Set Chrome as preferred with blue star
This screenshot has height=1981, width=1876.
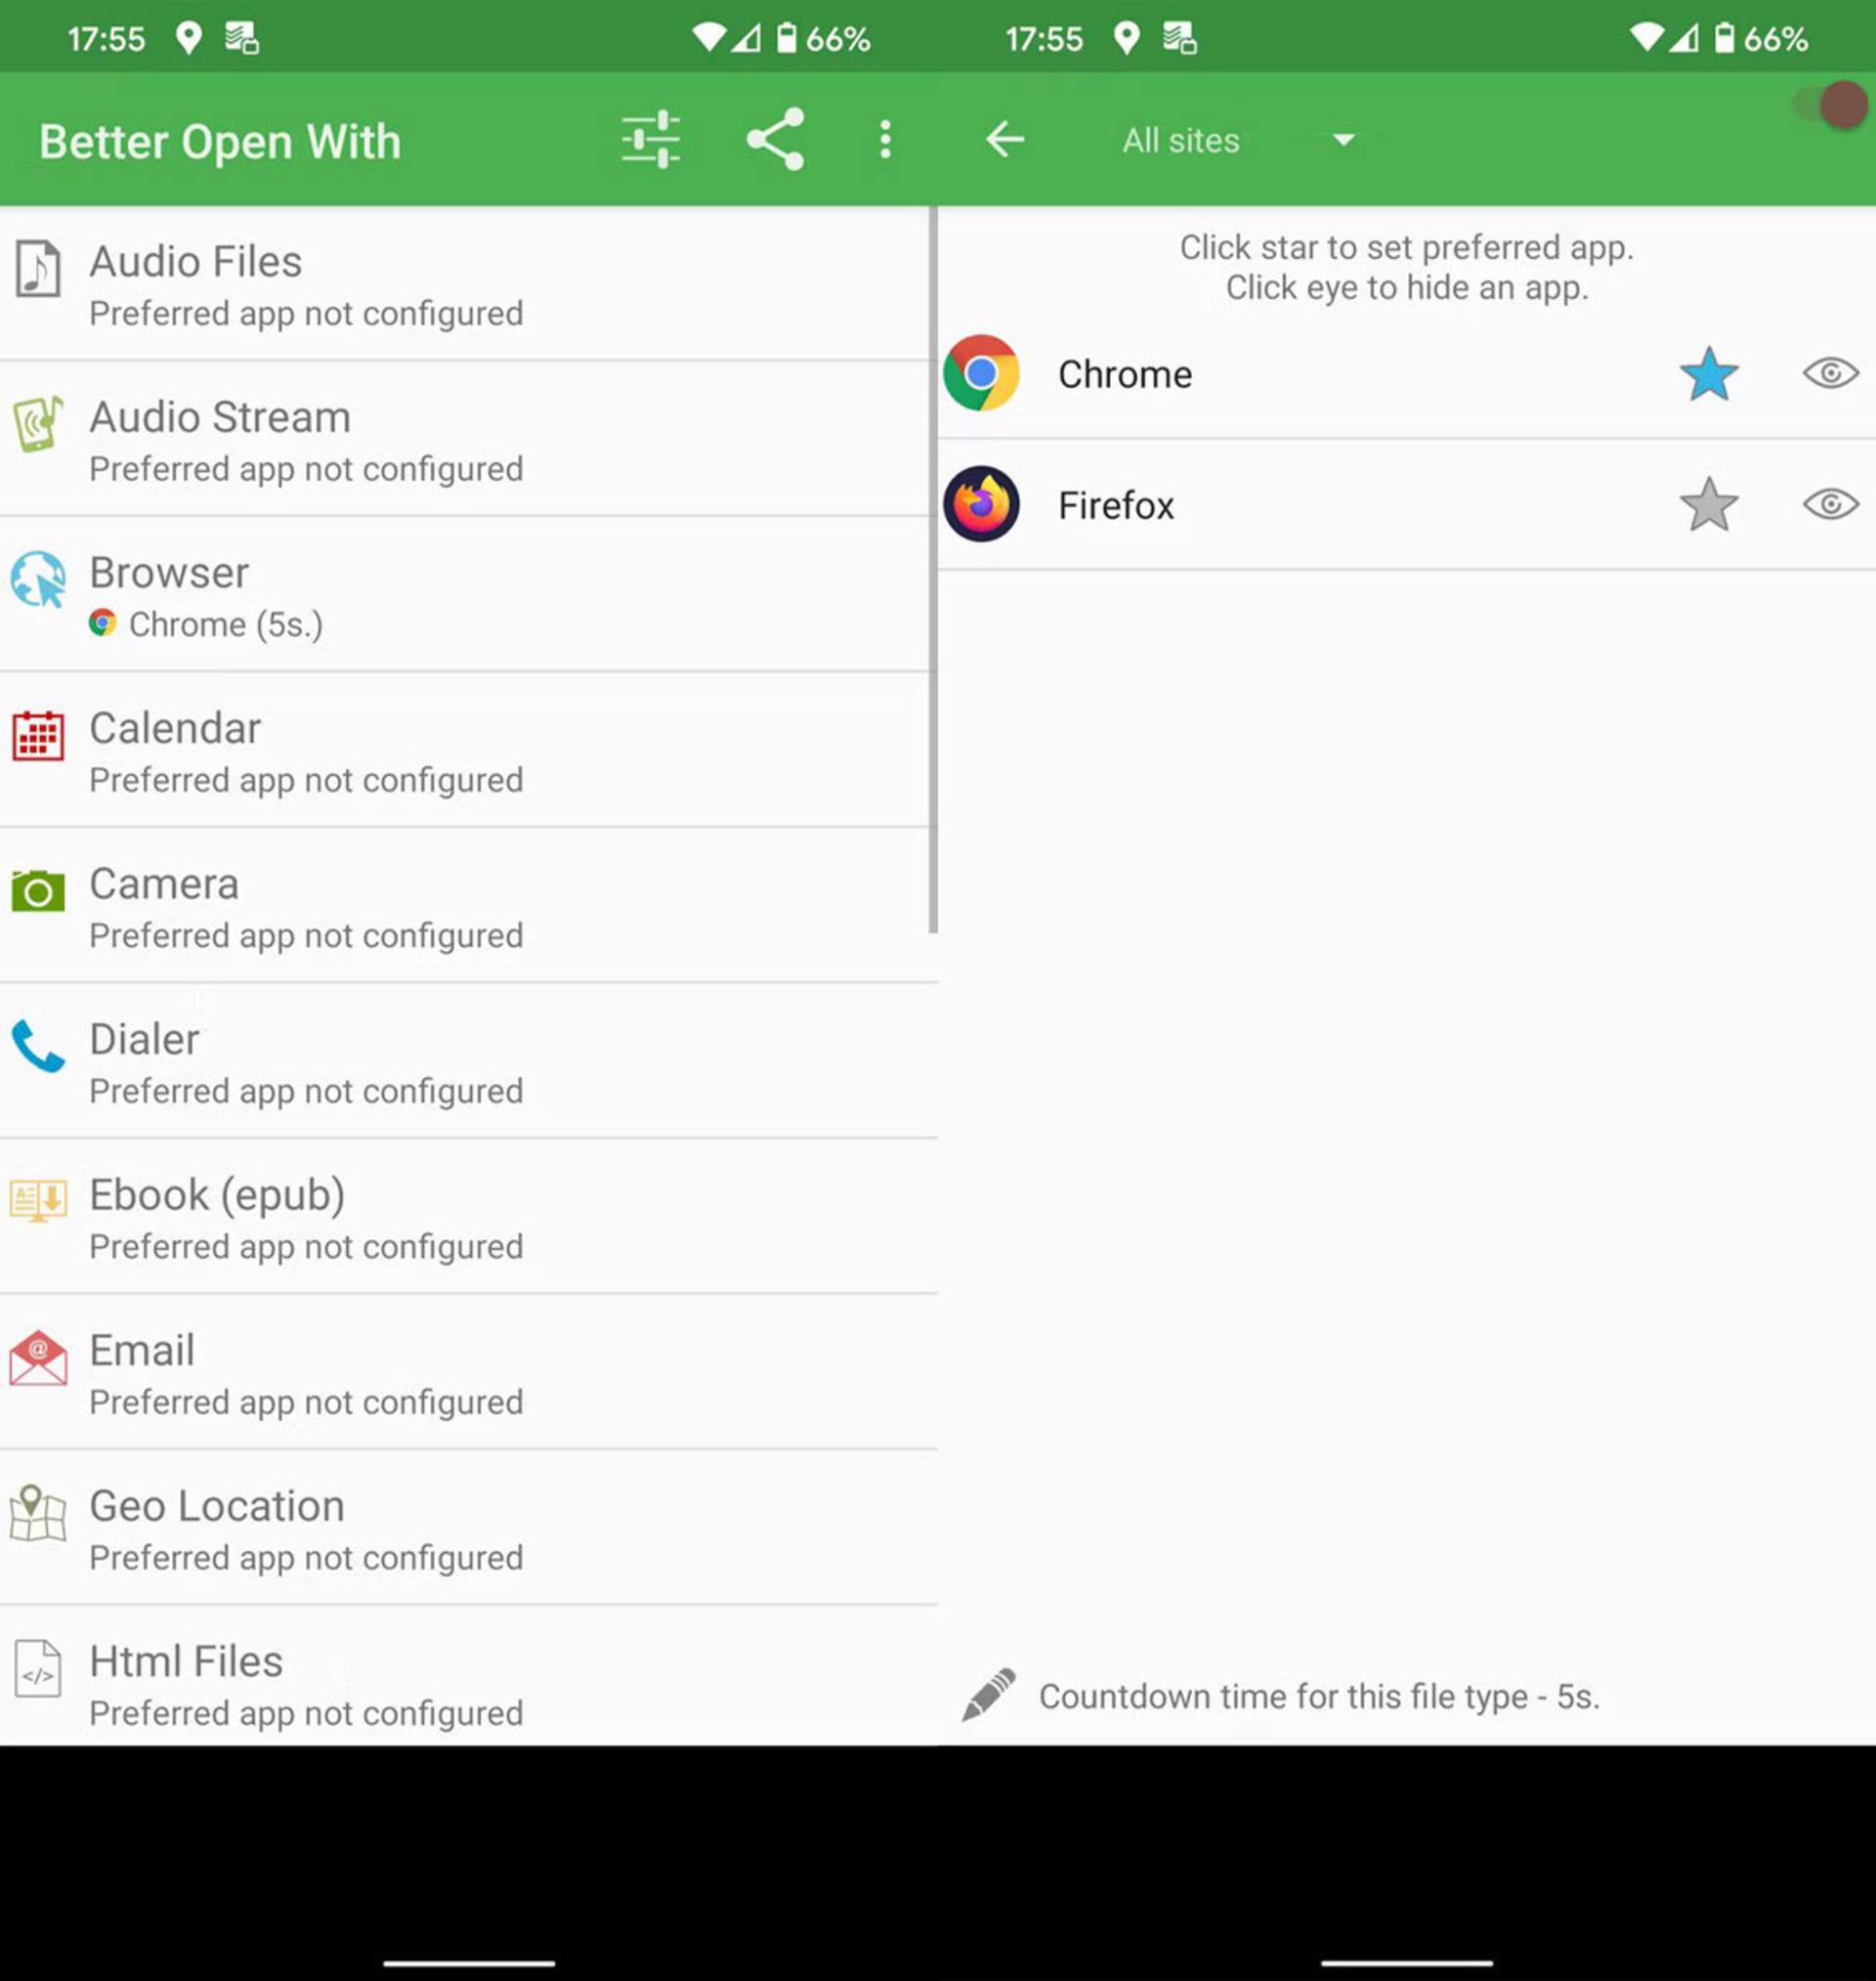[x=1708, y=374]
